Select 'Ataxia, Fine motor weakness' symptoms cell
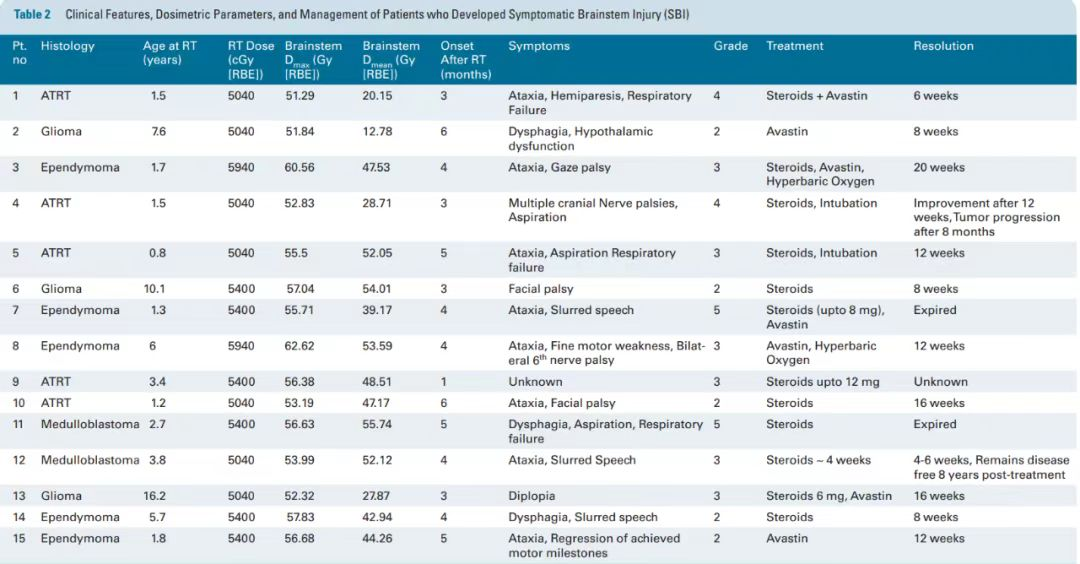Viewport: 1080px width, 564px height. point(606,353)
